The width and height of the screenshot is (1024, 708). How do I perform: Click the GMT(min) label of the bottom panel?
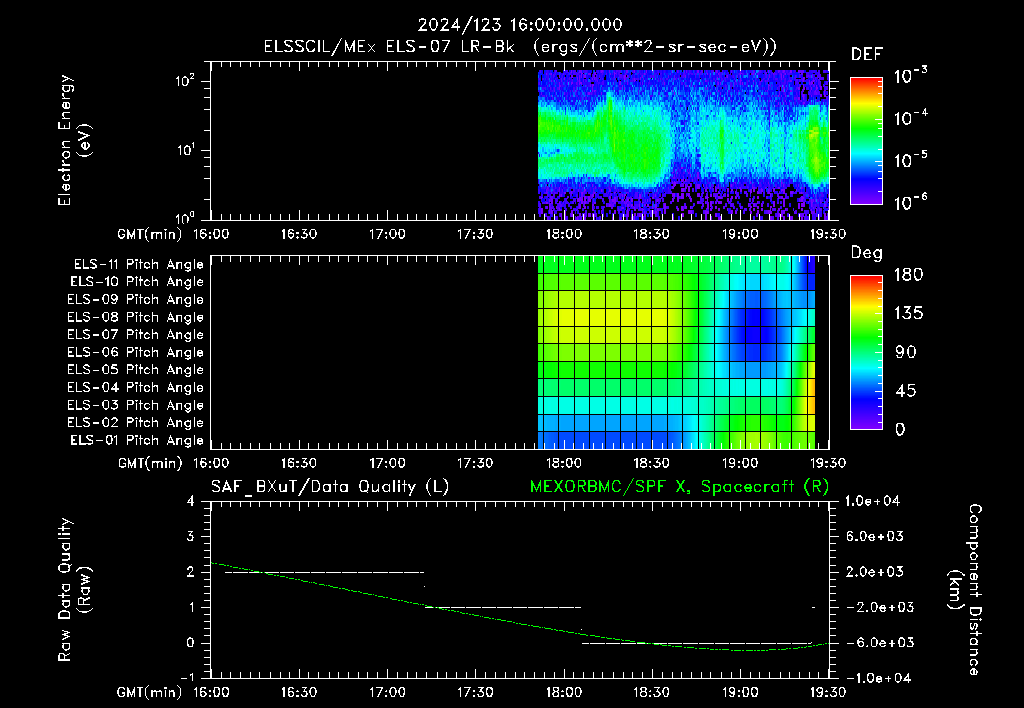click(x=150, y=692)
